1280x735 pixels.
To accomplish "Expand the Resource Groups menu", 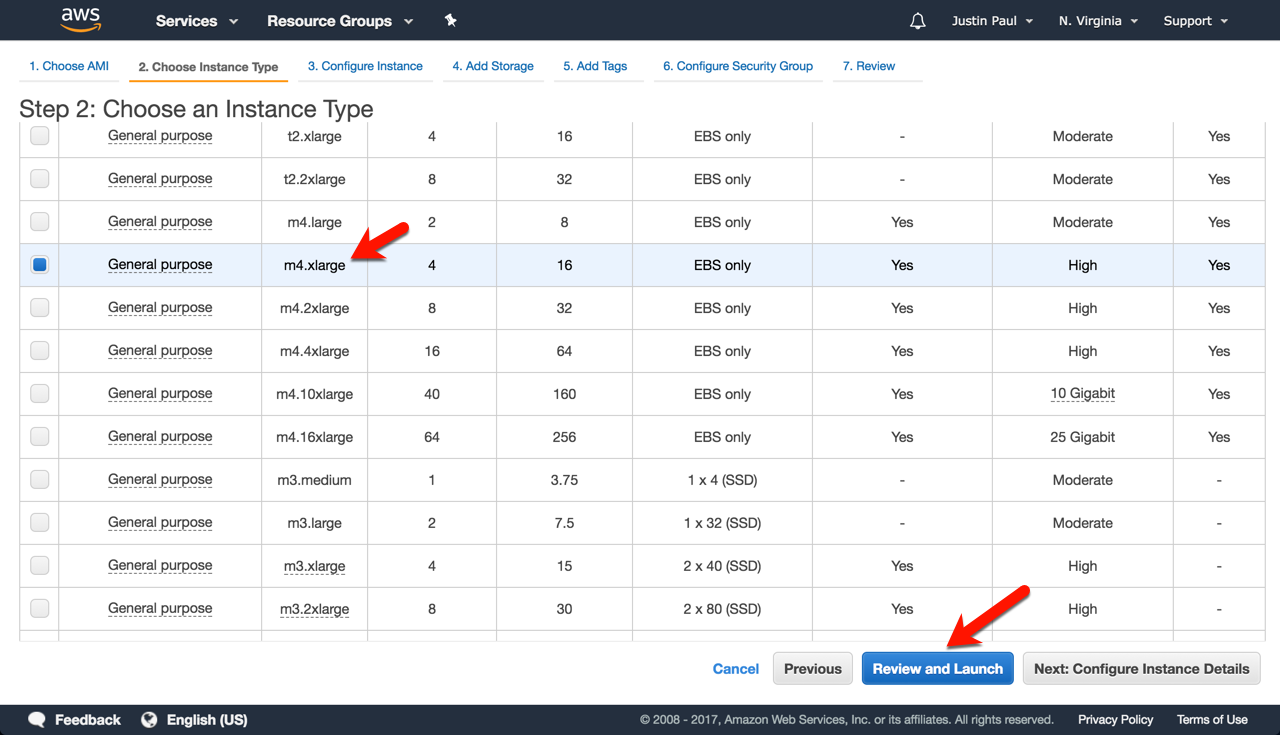I will coord(340,21).
